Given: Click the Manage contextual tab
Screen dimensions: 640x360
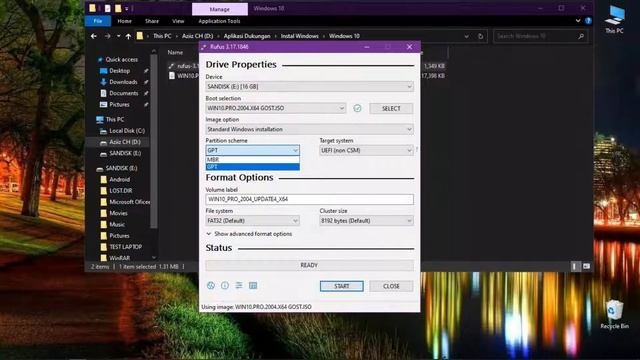Looking at the screenshot, I should click(220, 9).
